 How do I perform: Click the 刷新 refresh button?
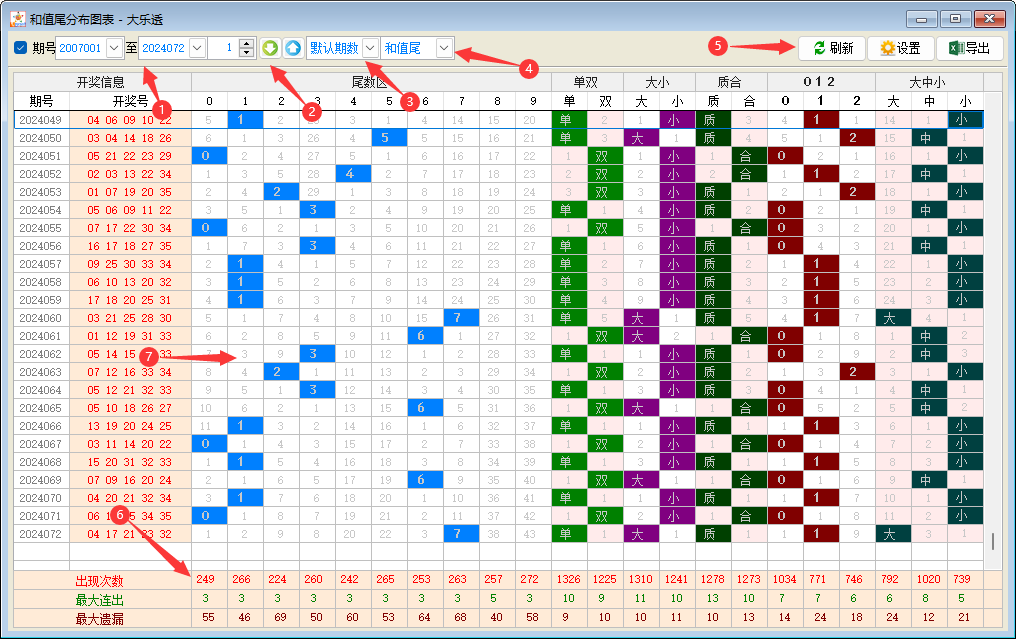[x=832, y=48]
